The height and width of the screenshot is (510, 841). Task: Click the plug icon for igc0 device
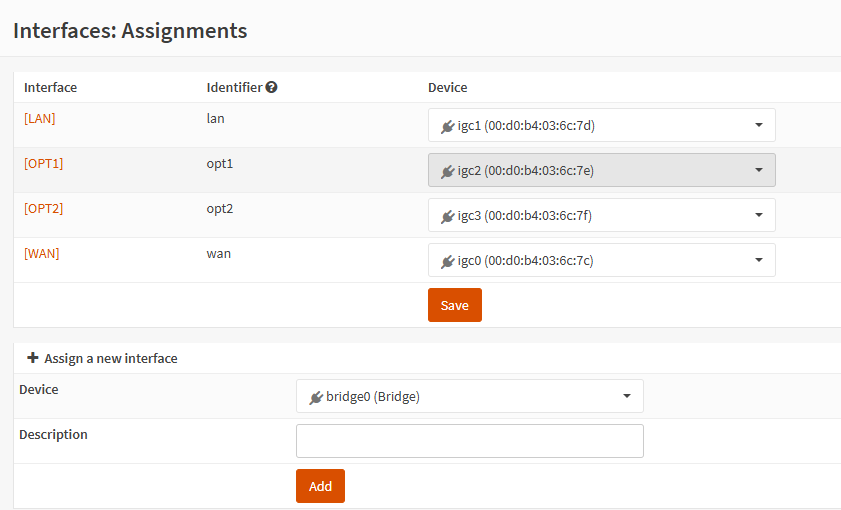click(447, 261)
